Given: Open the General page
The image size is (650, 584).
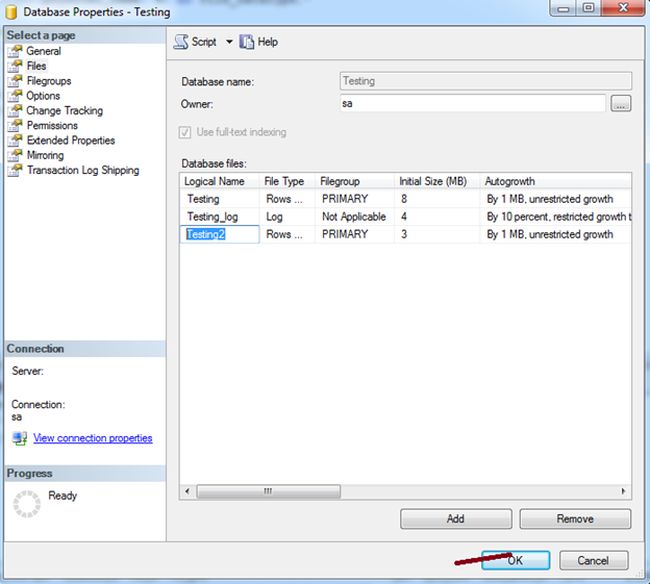Looking at the screenshot, I should click(44, 51).
